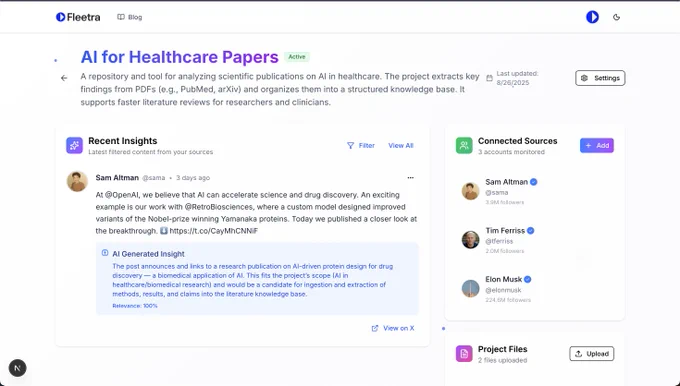Open the Filter option for insights
The height and width of the screenshot is (386, 680).
click(x=361, y=146)
